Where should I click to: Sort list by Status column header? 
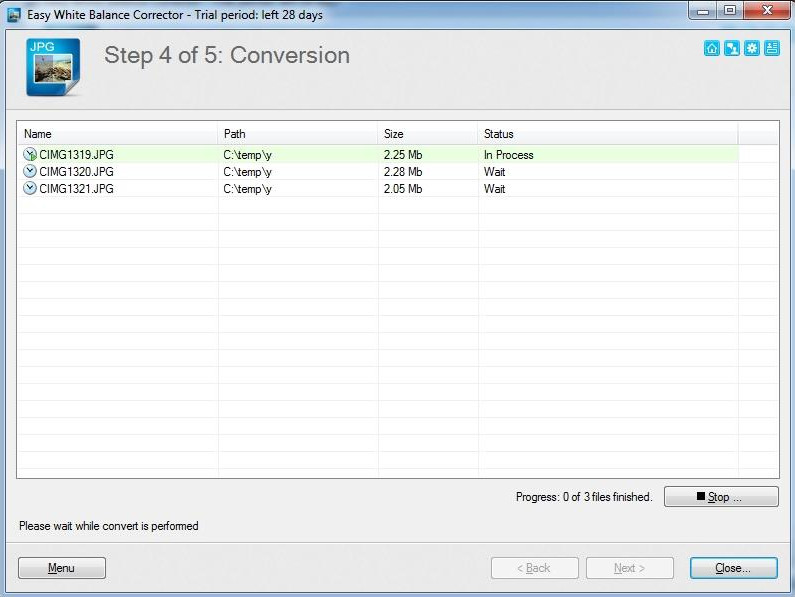click(x=607, y=134)
